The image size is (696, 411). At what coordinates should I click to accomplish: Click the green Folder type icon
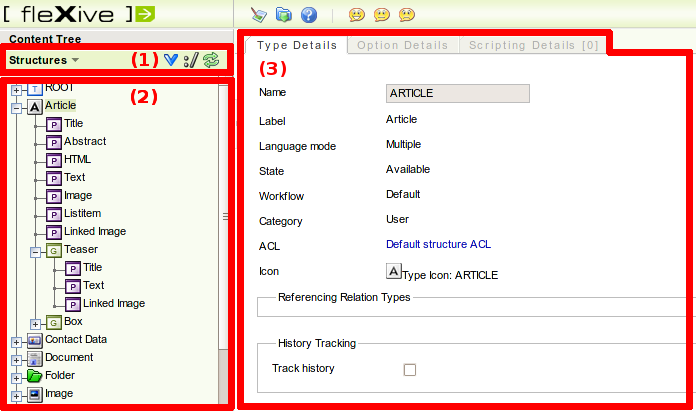coord(35,376)
